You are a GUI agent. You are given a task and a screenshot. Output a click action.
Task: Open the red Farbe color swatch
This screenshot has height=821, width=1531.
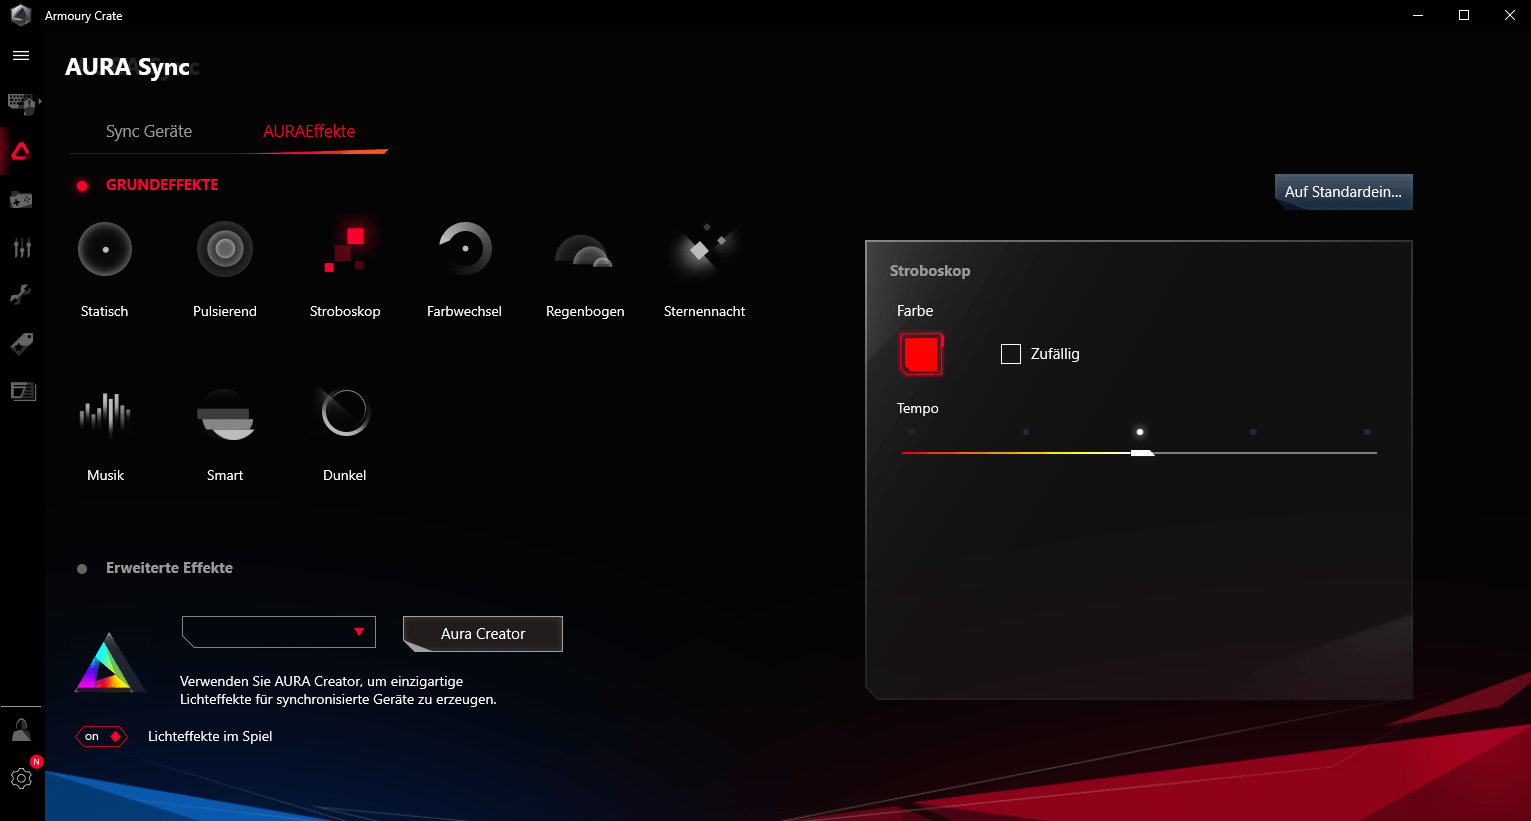(x=921, y=354)
